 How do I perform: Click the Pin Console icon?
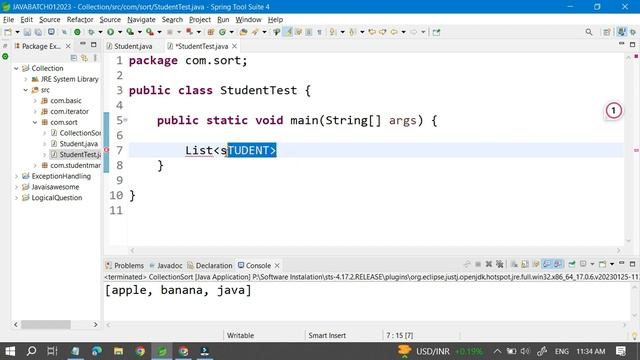[x=572, y=264]
